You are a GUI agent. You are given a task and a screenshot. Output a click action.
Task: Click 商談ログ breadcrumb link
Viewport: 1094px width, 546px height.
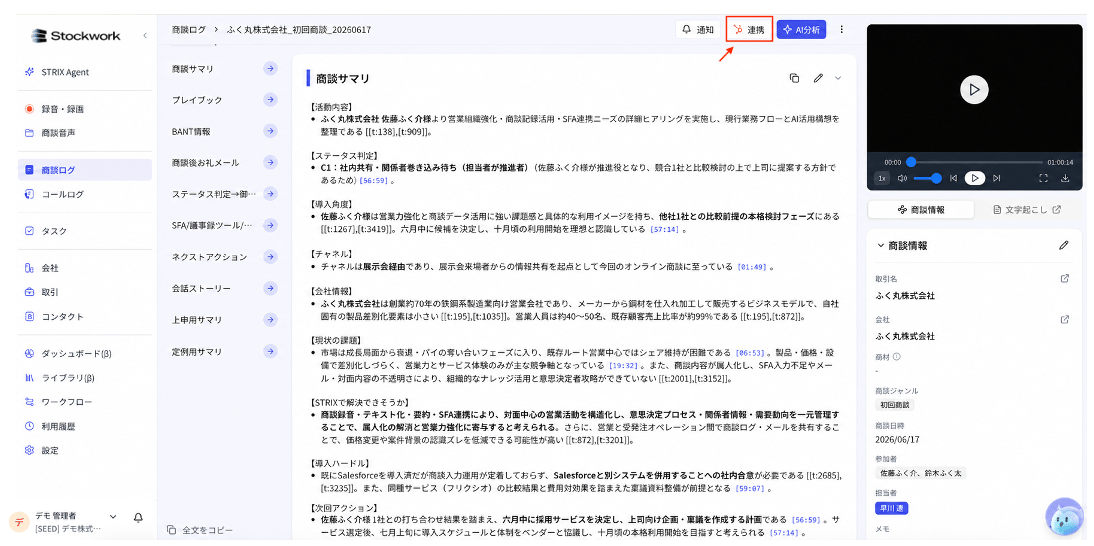pyautogui.click(x=189, y=30)
